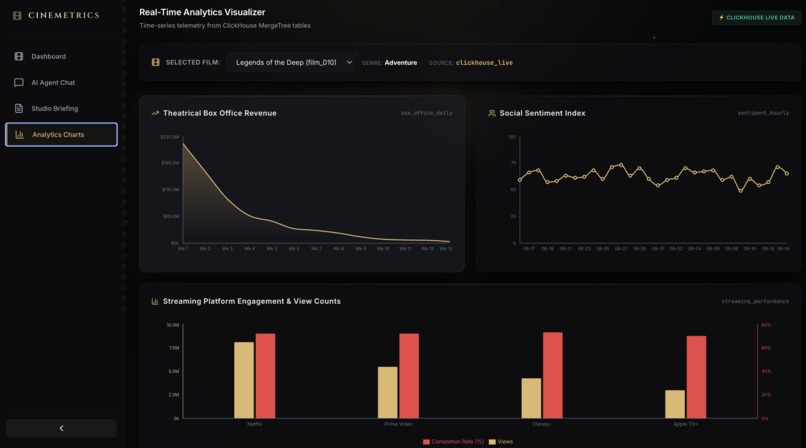
Task: Open Studio Briefing page
Action: pos(61,108)
